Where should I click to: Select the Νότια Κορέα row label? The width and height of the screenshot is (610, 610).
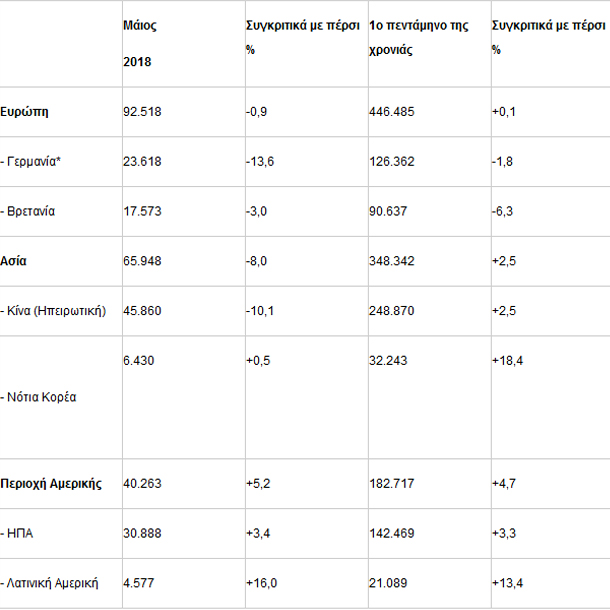coord(42,397)
